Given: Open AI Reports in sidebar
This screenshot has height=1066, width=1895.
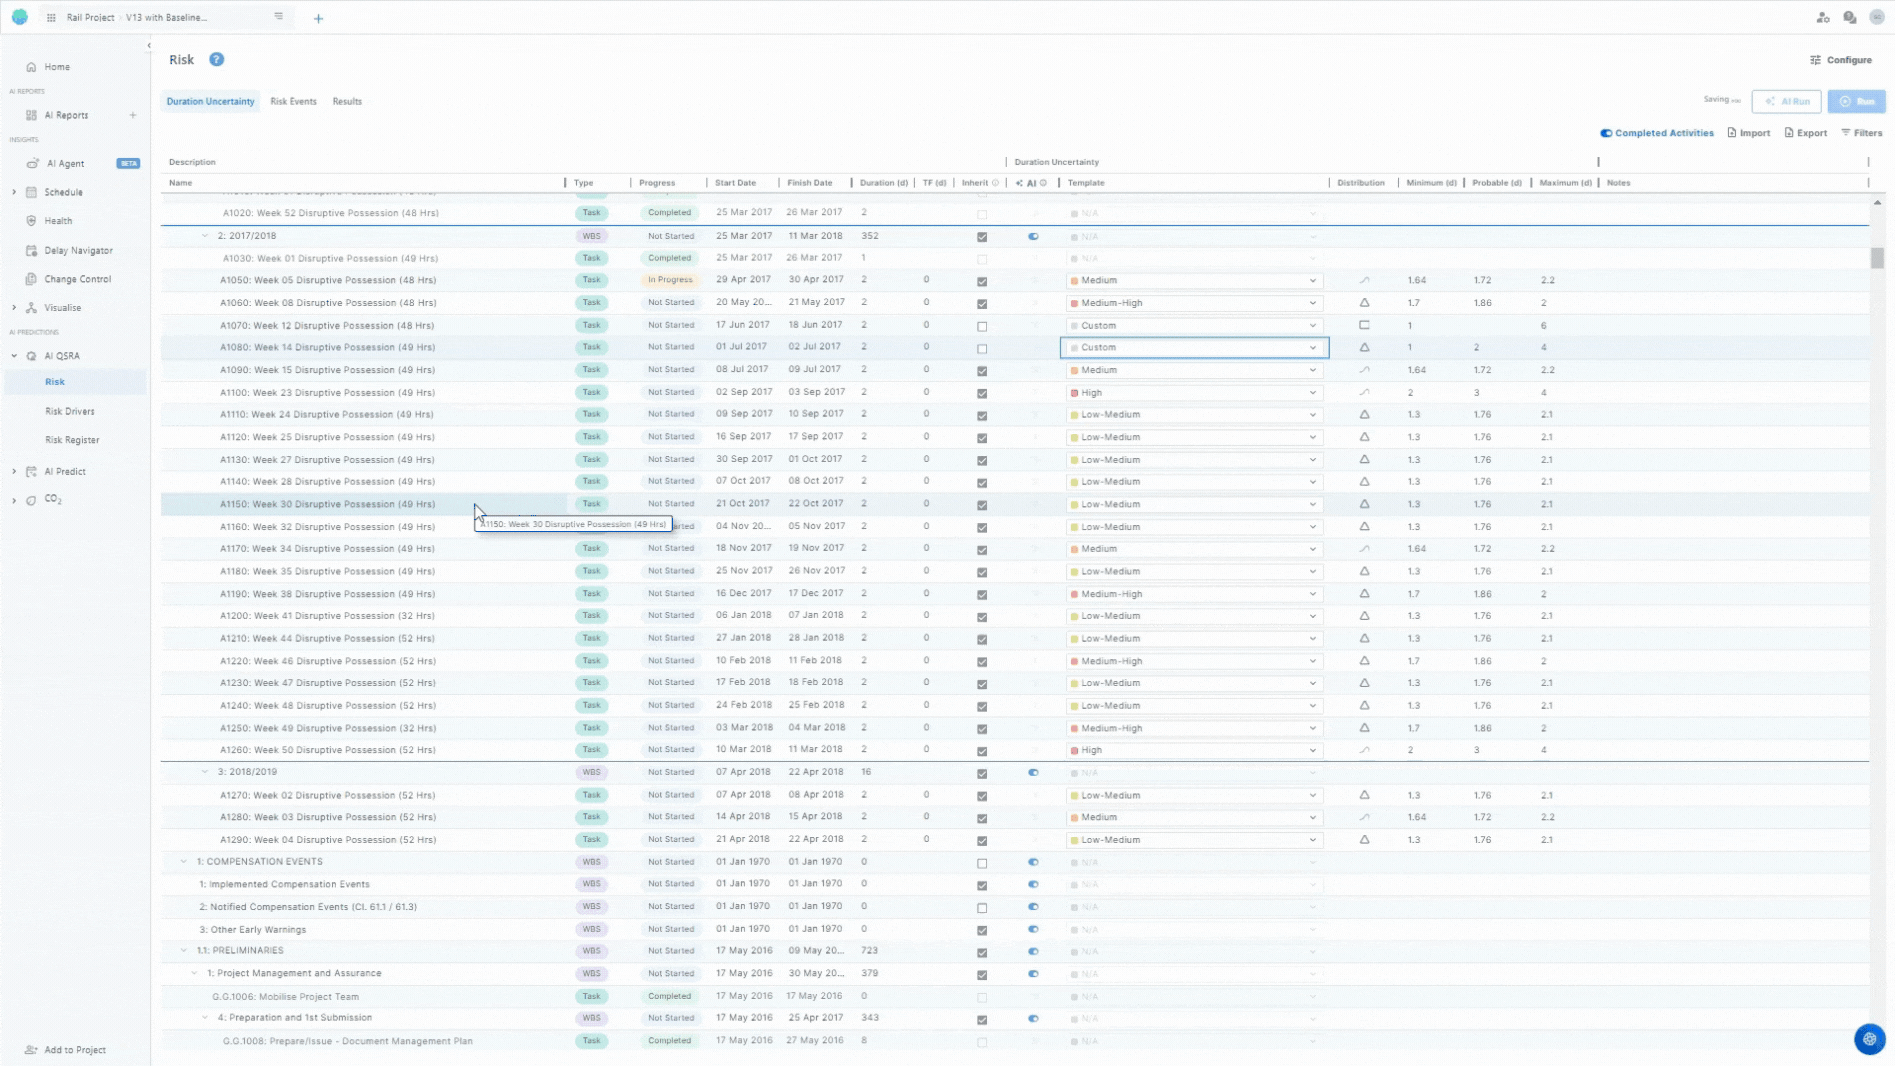Looking at the screenshot, I should (x=66, y=115).
